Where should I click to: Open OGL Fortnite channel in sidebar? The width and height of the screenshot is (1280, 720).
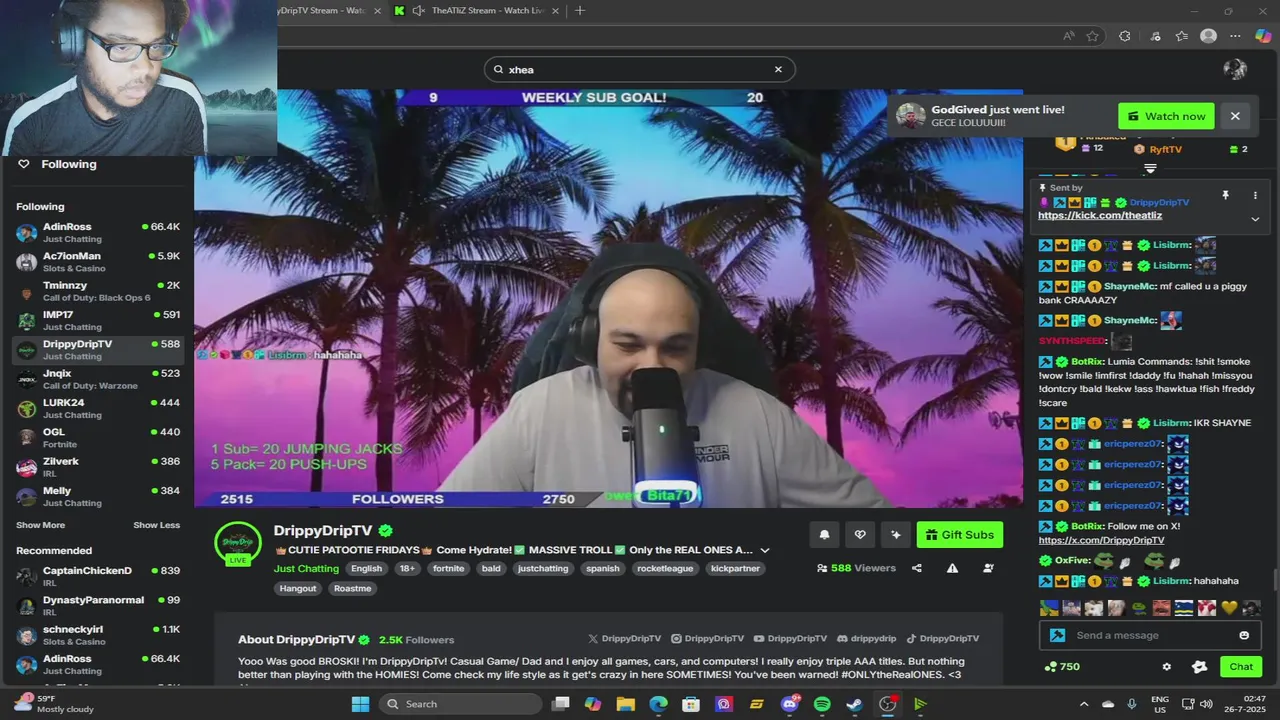click(x=97, y=437)
